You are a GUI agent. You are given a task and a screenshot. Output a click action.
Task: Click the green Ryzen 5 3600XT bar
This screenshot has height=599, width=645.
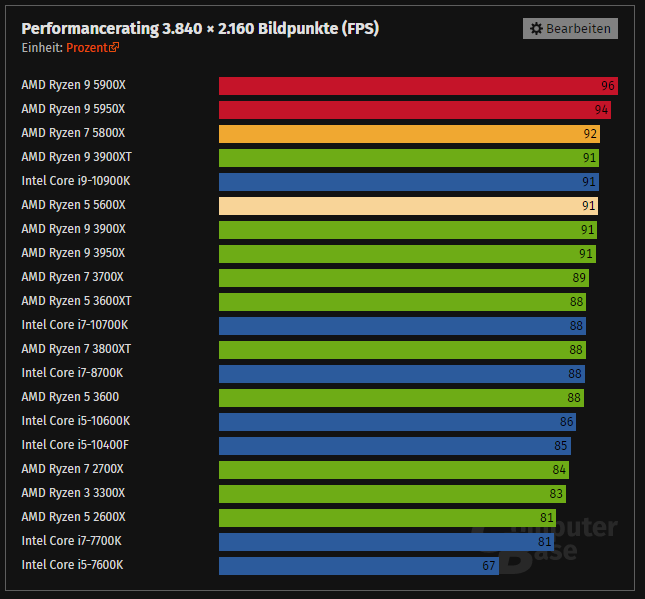(x=402, y=302)
